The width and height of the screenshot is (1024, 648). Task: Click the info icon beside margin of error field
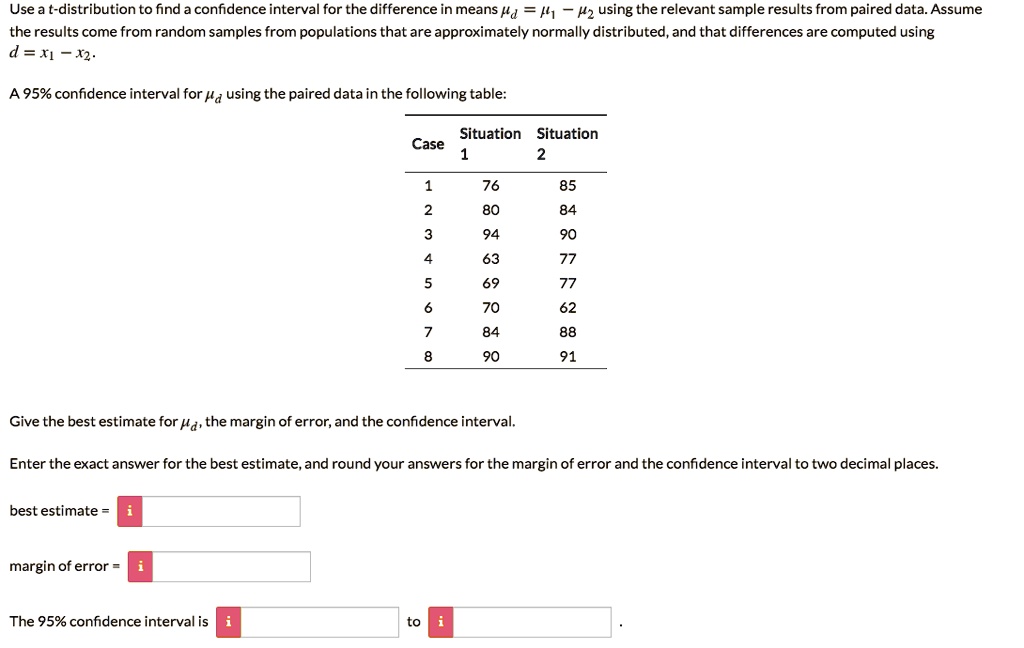click(140, 566)
